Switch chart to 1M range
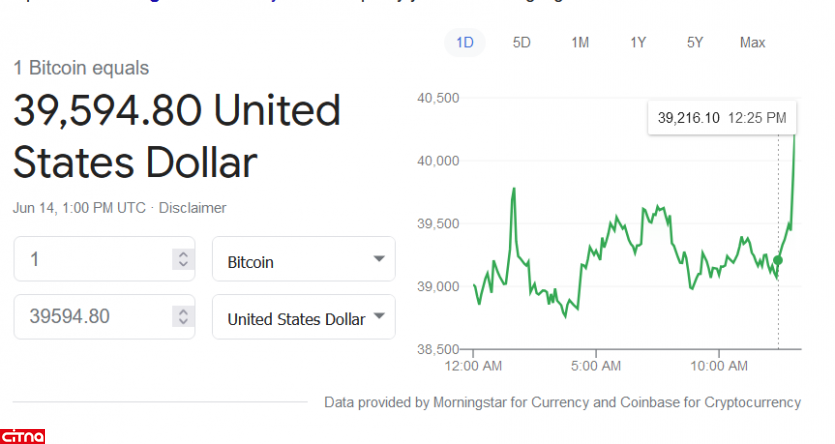835x444 pixels. 580,42
